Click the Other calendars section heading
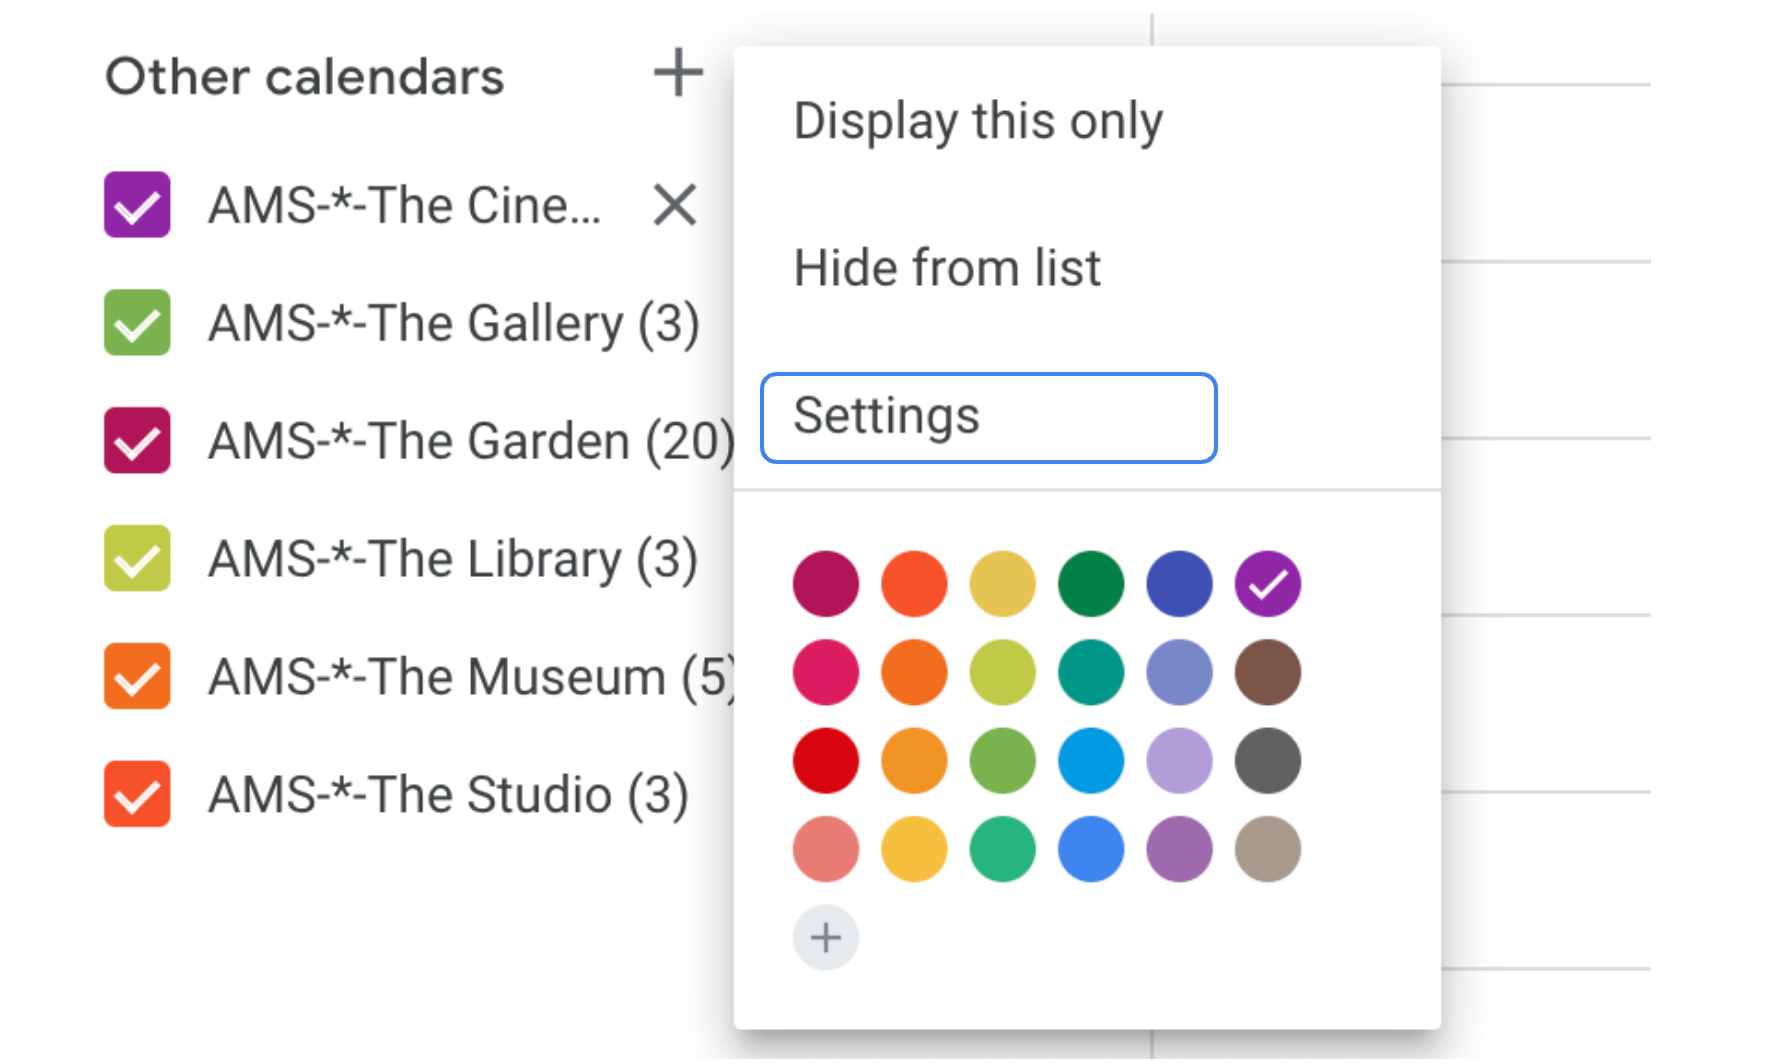The height and width of the screenshot is (1064, 1772). [304, 77]
